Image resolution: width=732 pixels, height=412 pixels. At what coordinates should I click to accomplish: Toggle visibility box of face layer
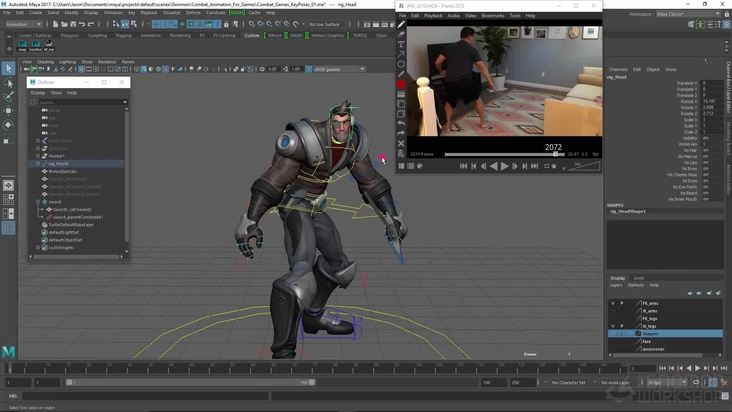[613, 342]
